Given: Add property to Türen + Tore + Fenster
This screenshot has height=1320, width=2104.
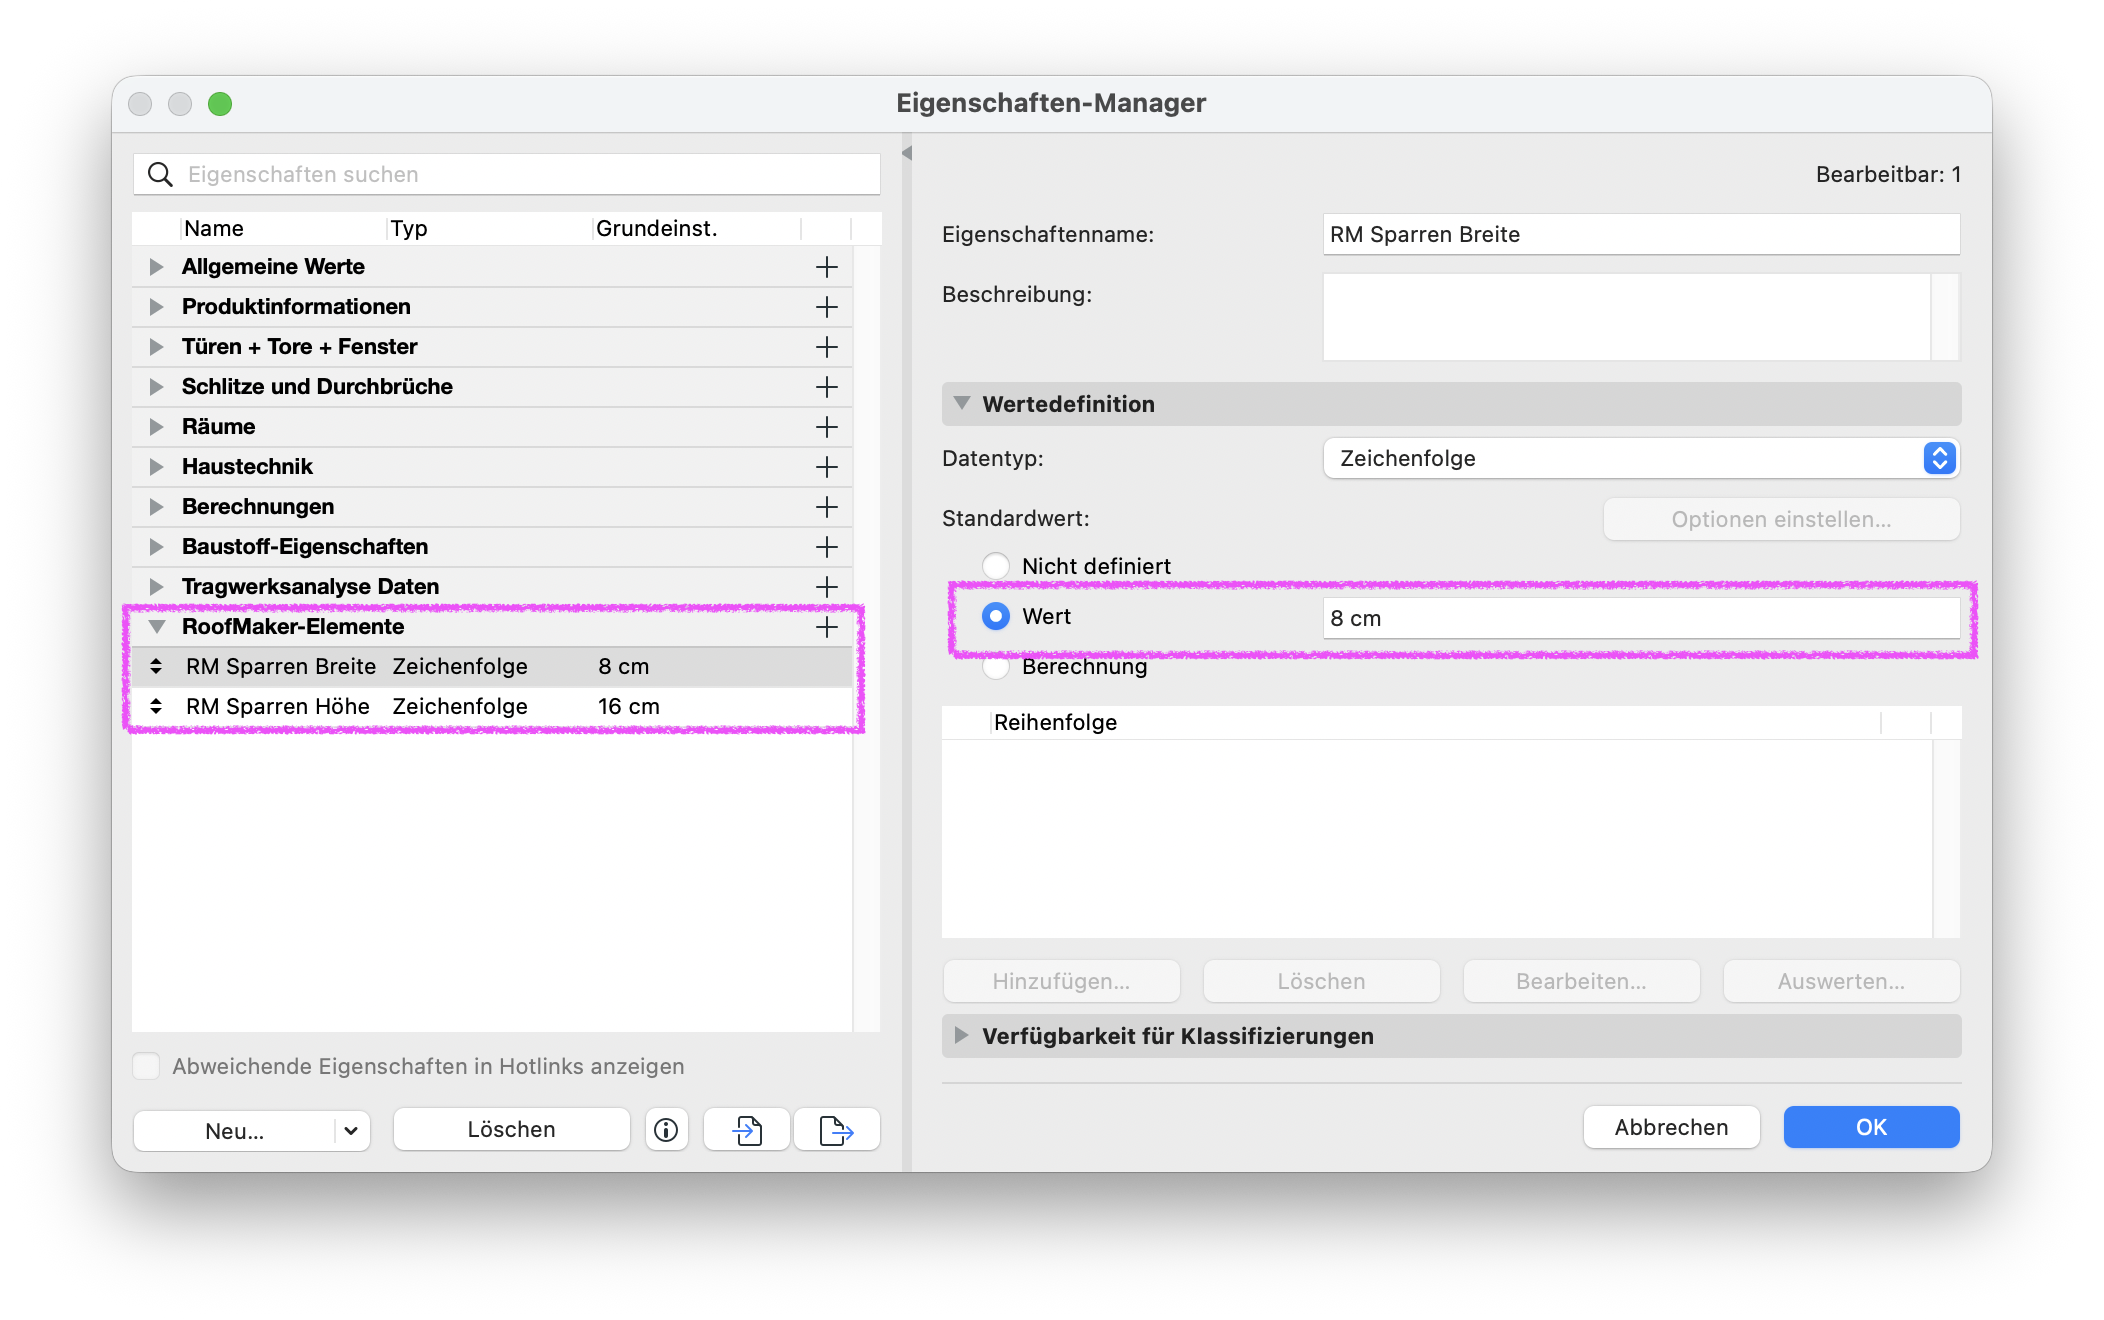Looking at the screenshot, I should (x=826, y=347).
